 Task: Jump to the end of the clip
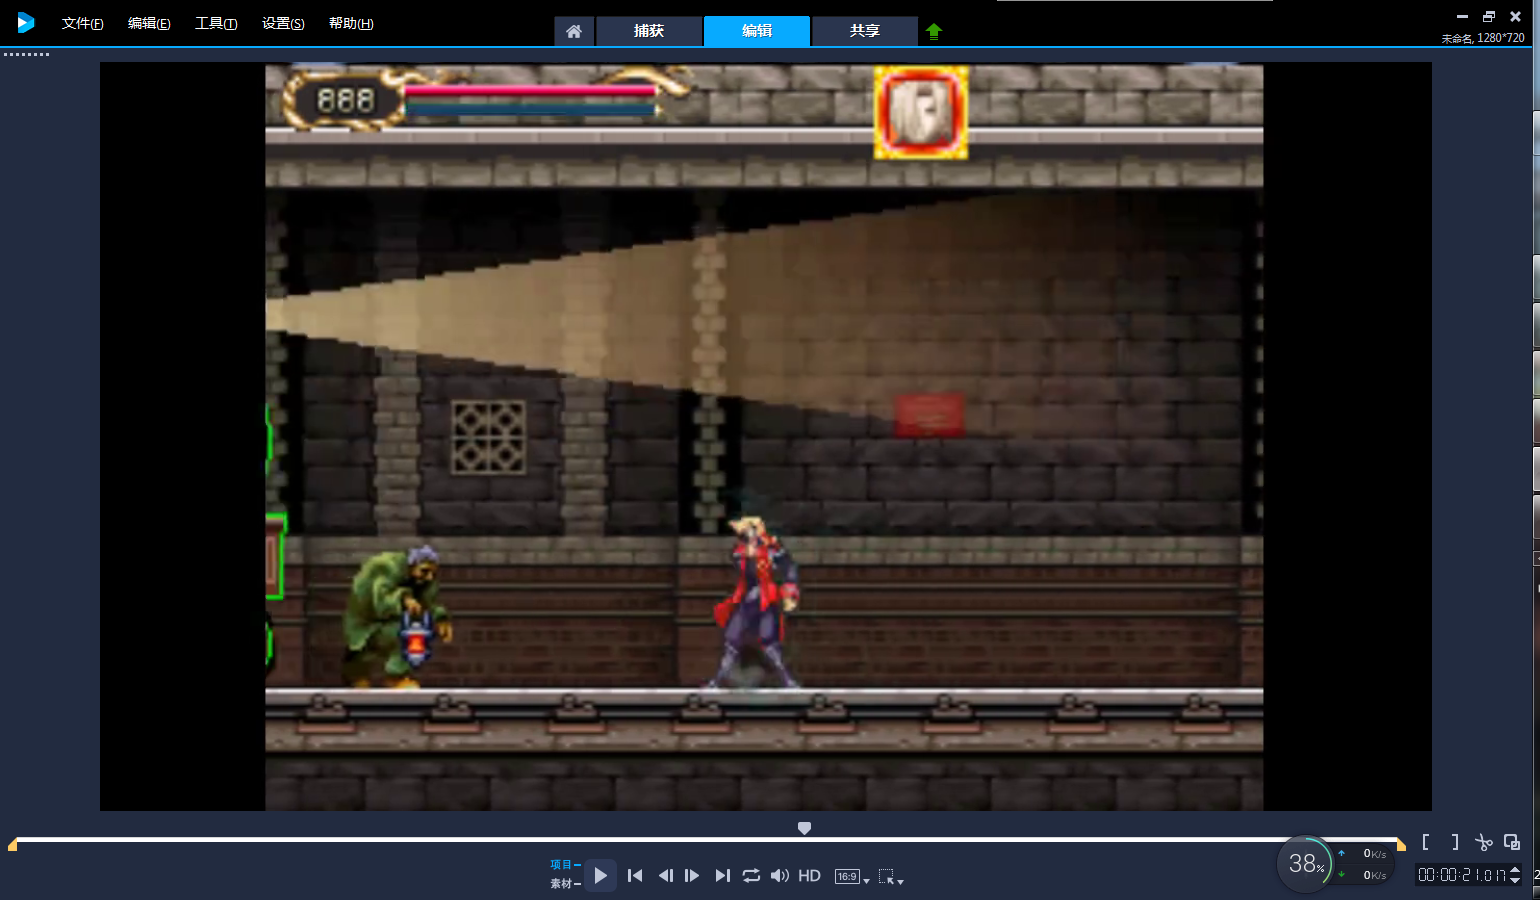(722, 876)
